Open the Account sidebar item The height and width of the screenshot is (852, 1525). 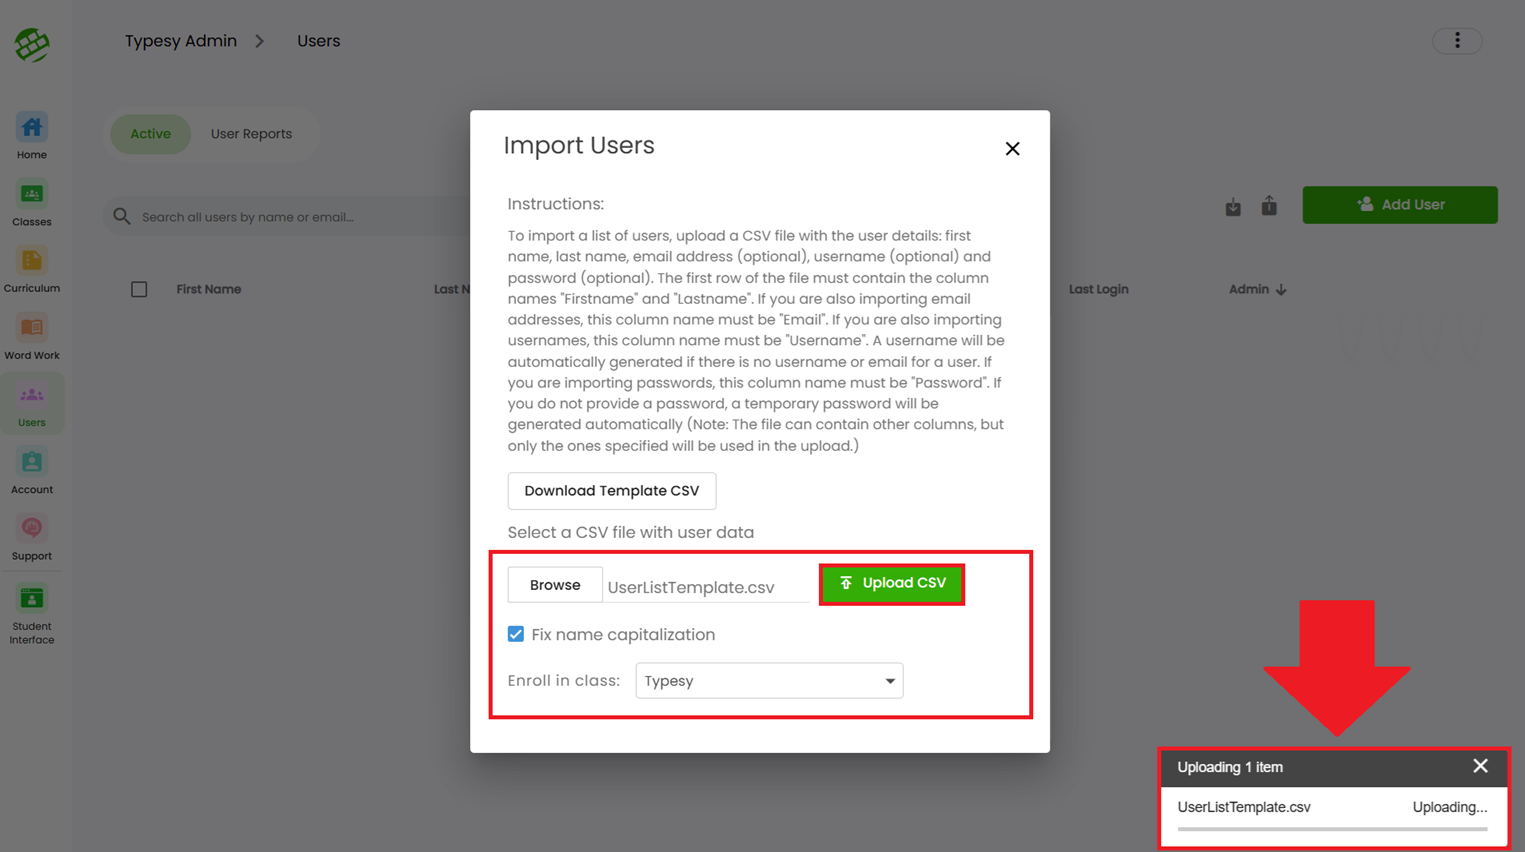(32, 472)
